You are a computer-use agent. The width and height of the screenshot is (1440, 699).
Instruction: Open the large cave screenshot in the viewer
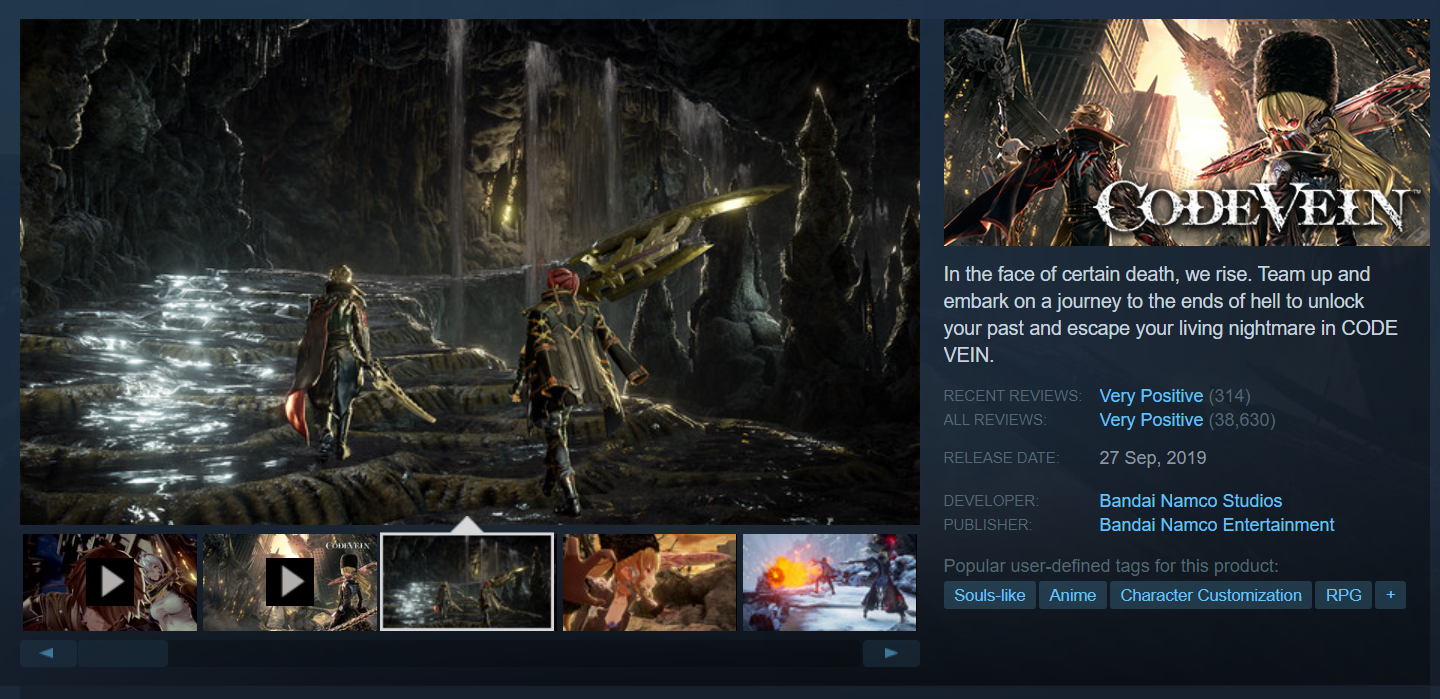click(469, 271)
